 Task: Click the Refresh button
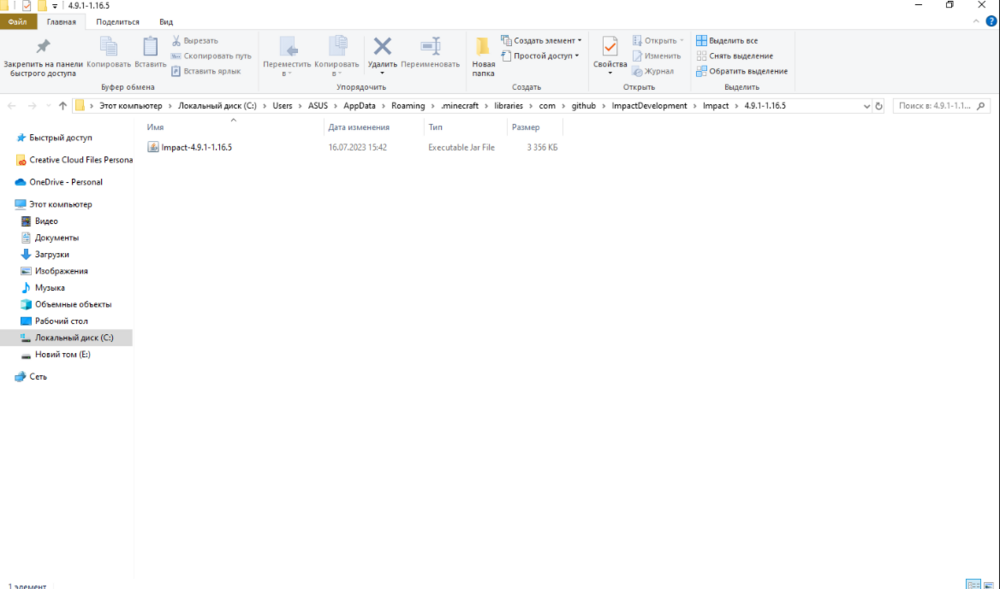coord(879,106)
